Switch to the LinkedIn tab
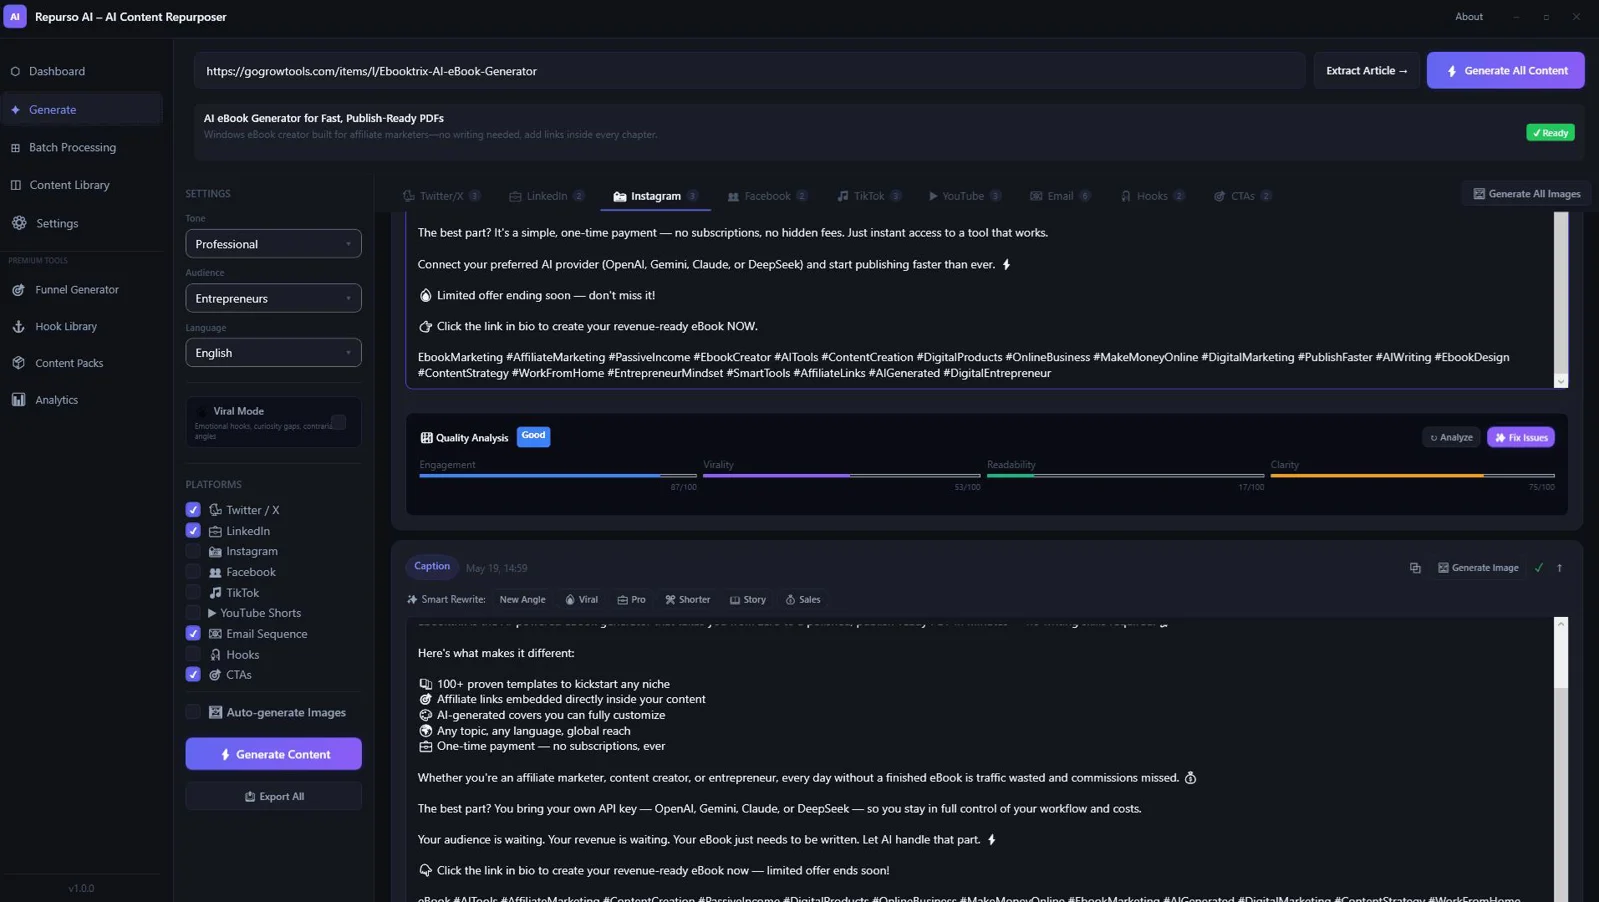 546,196
